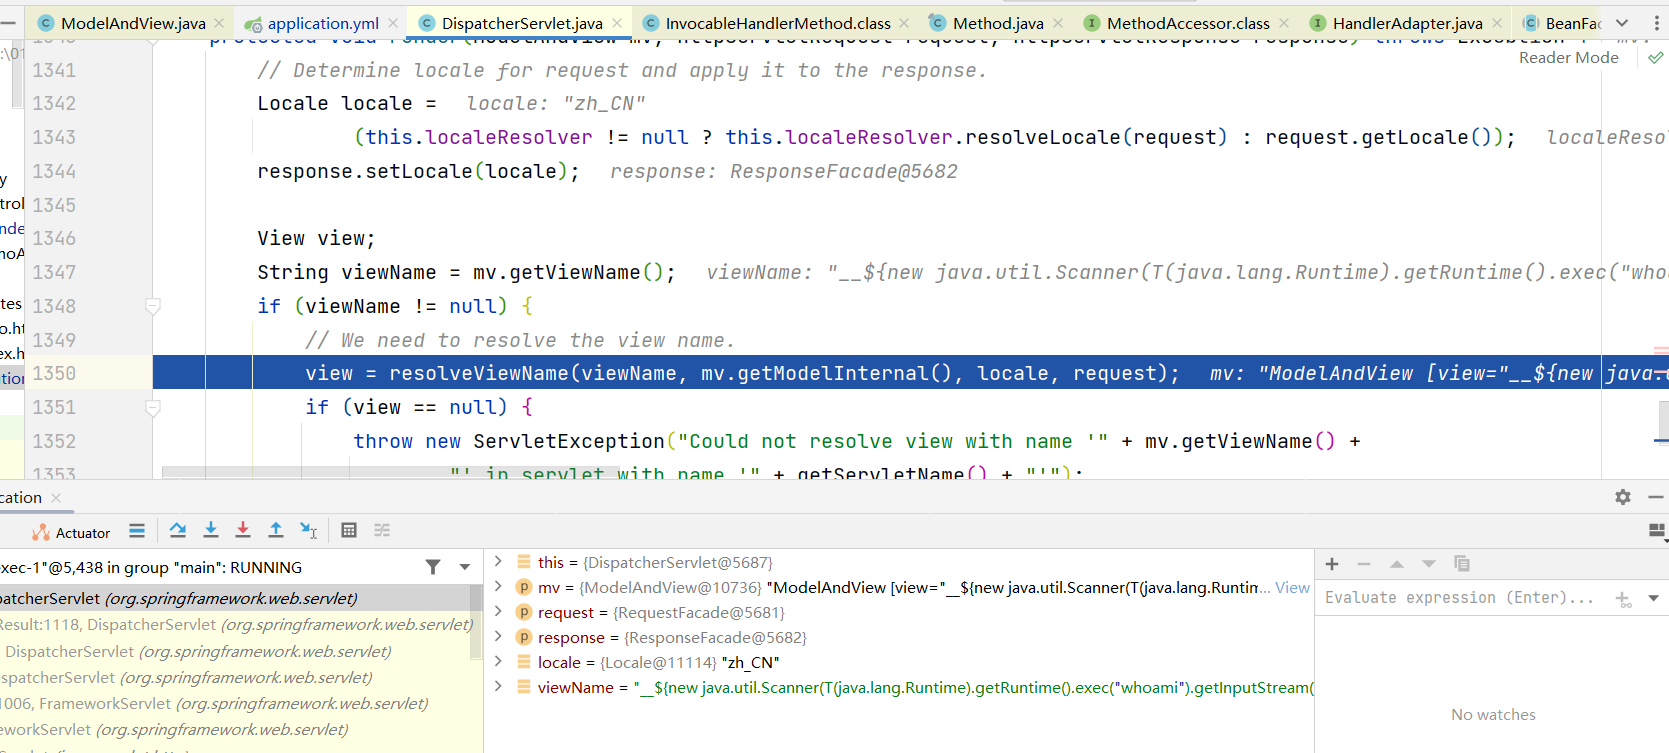This screenshot has height=753, width=1669.
Task: Toggle Reader Mode in the editor
Action: [1568, 58]
